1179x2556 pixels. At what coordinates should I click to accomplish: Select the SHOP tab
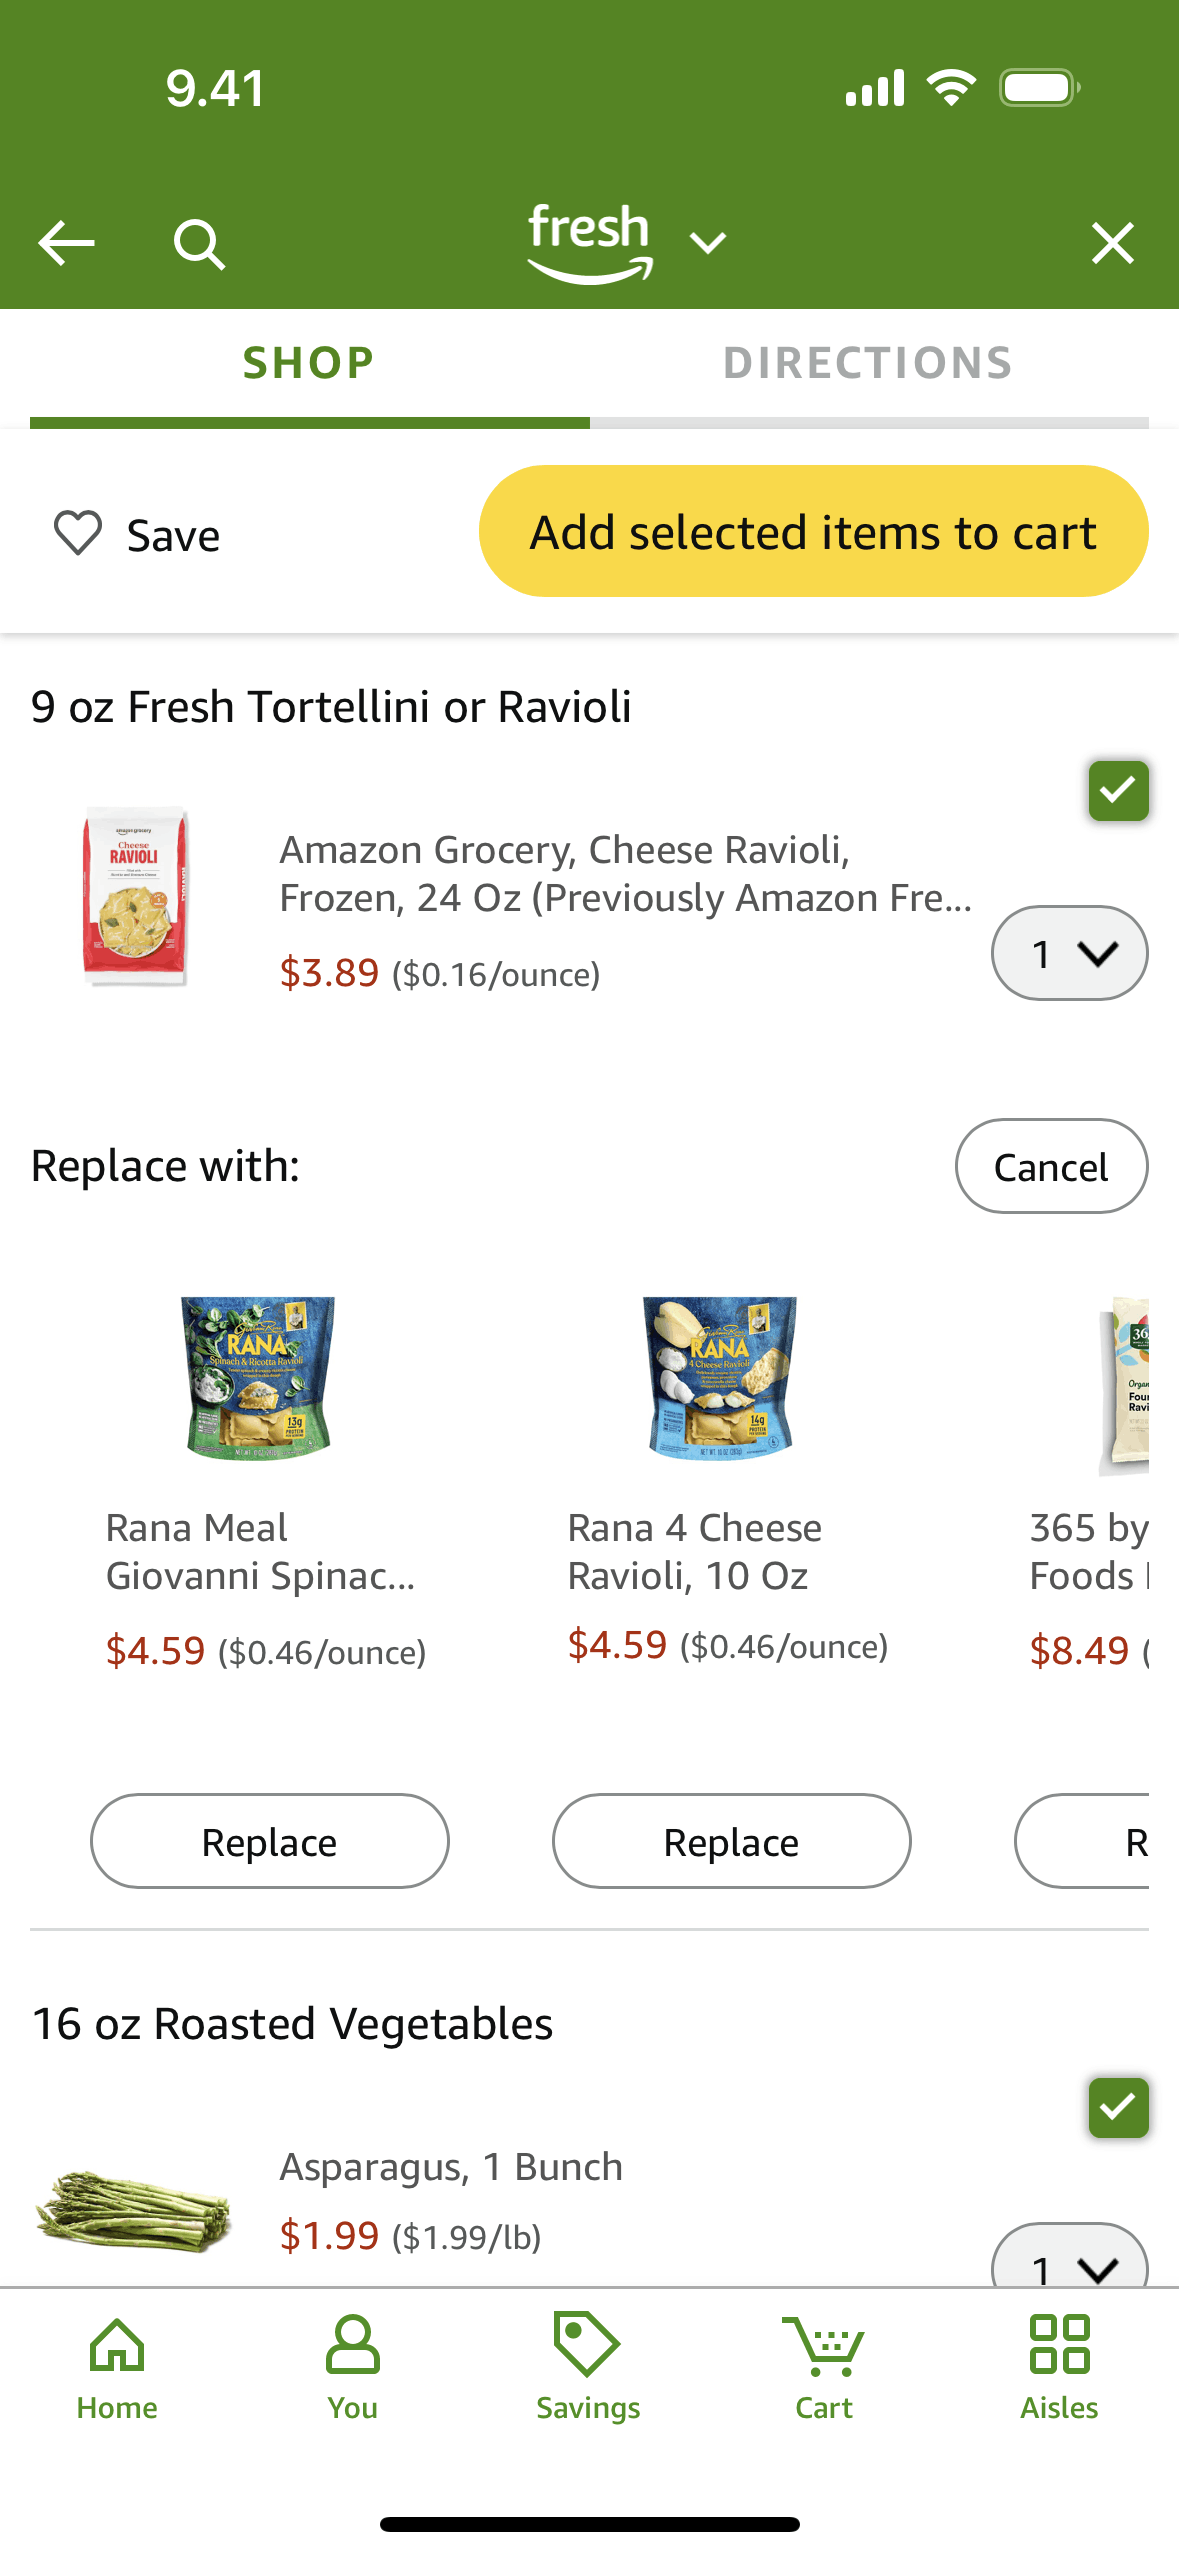(x=309, y=363)
